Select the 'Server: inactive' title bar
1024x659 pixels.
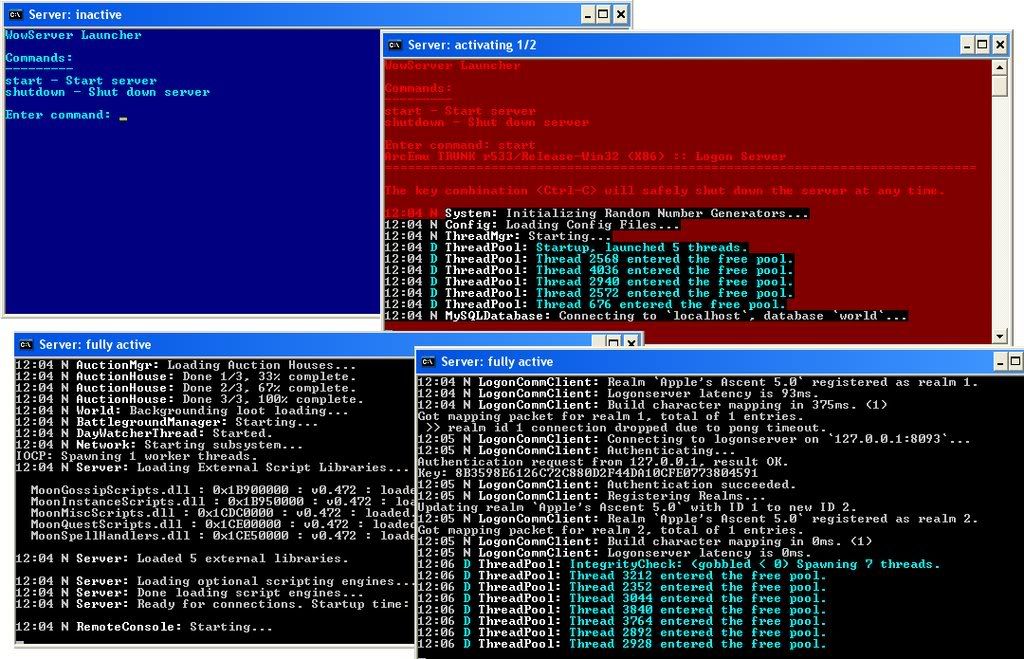[300, 14]
